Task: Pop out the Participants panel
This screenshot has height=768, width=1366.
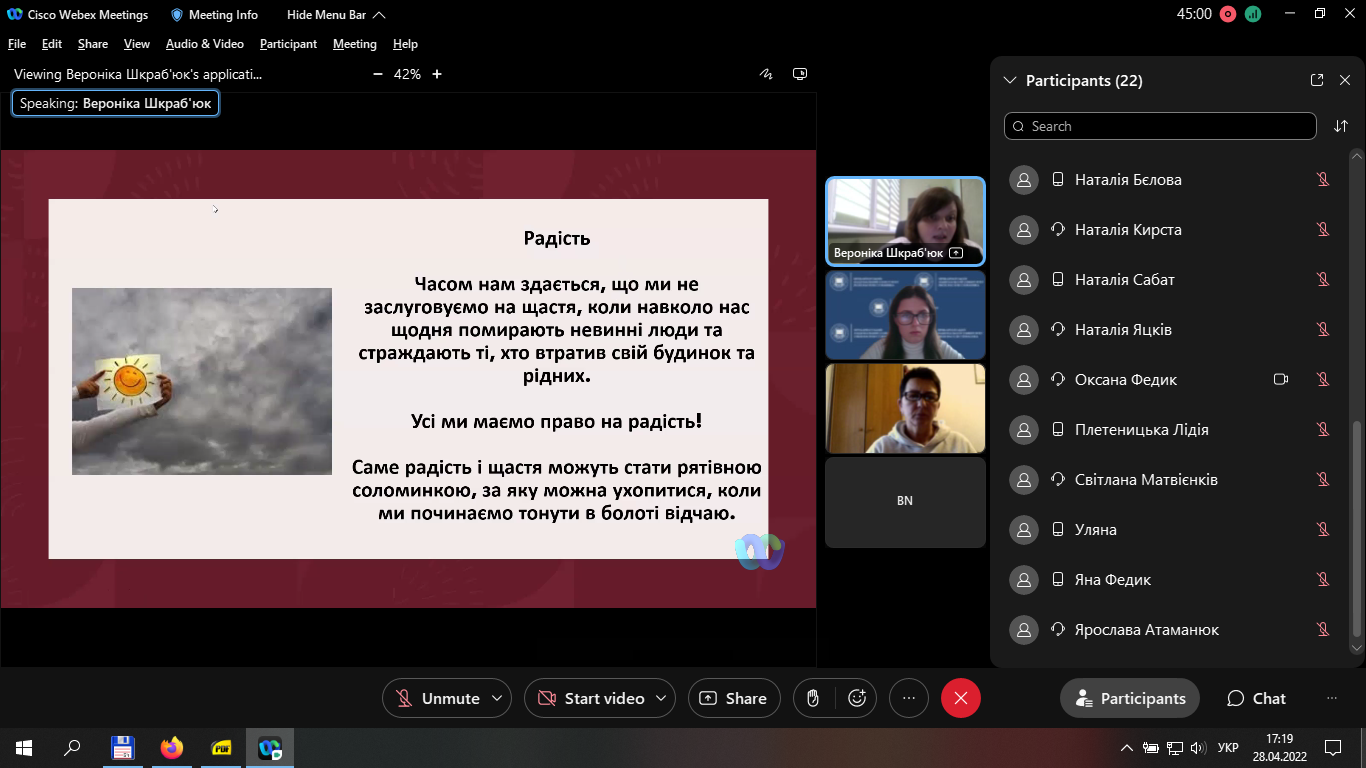Action: pos(1317,80)
